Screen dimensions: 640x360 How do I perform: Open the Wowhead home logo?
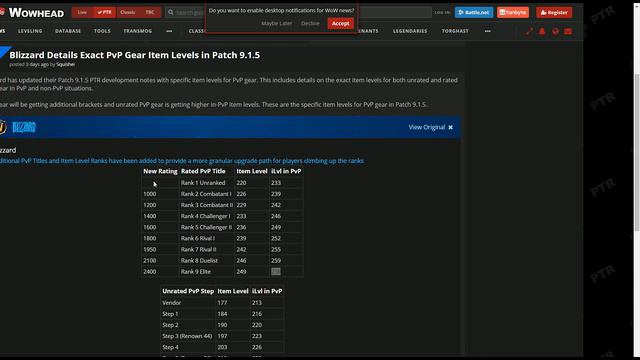click(x=33, y=13)
